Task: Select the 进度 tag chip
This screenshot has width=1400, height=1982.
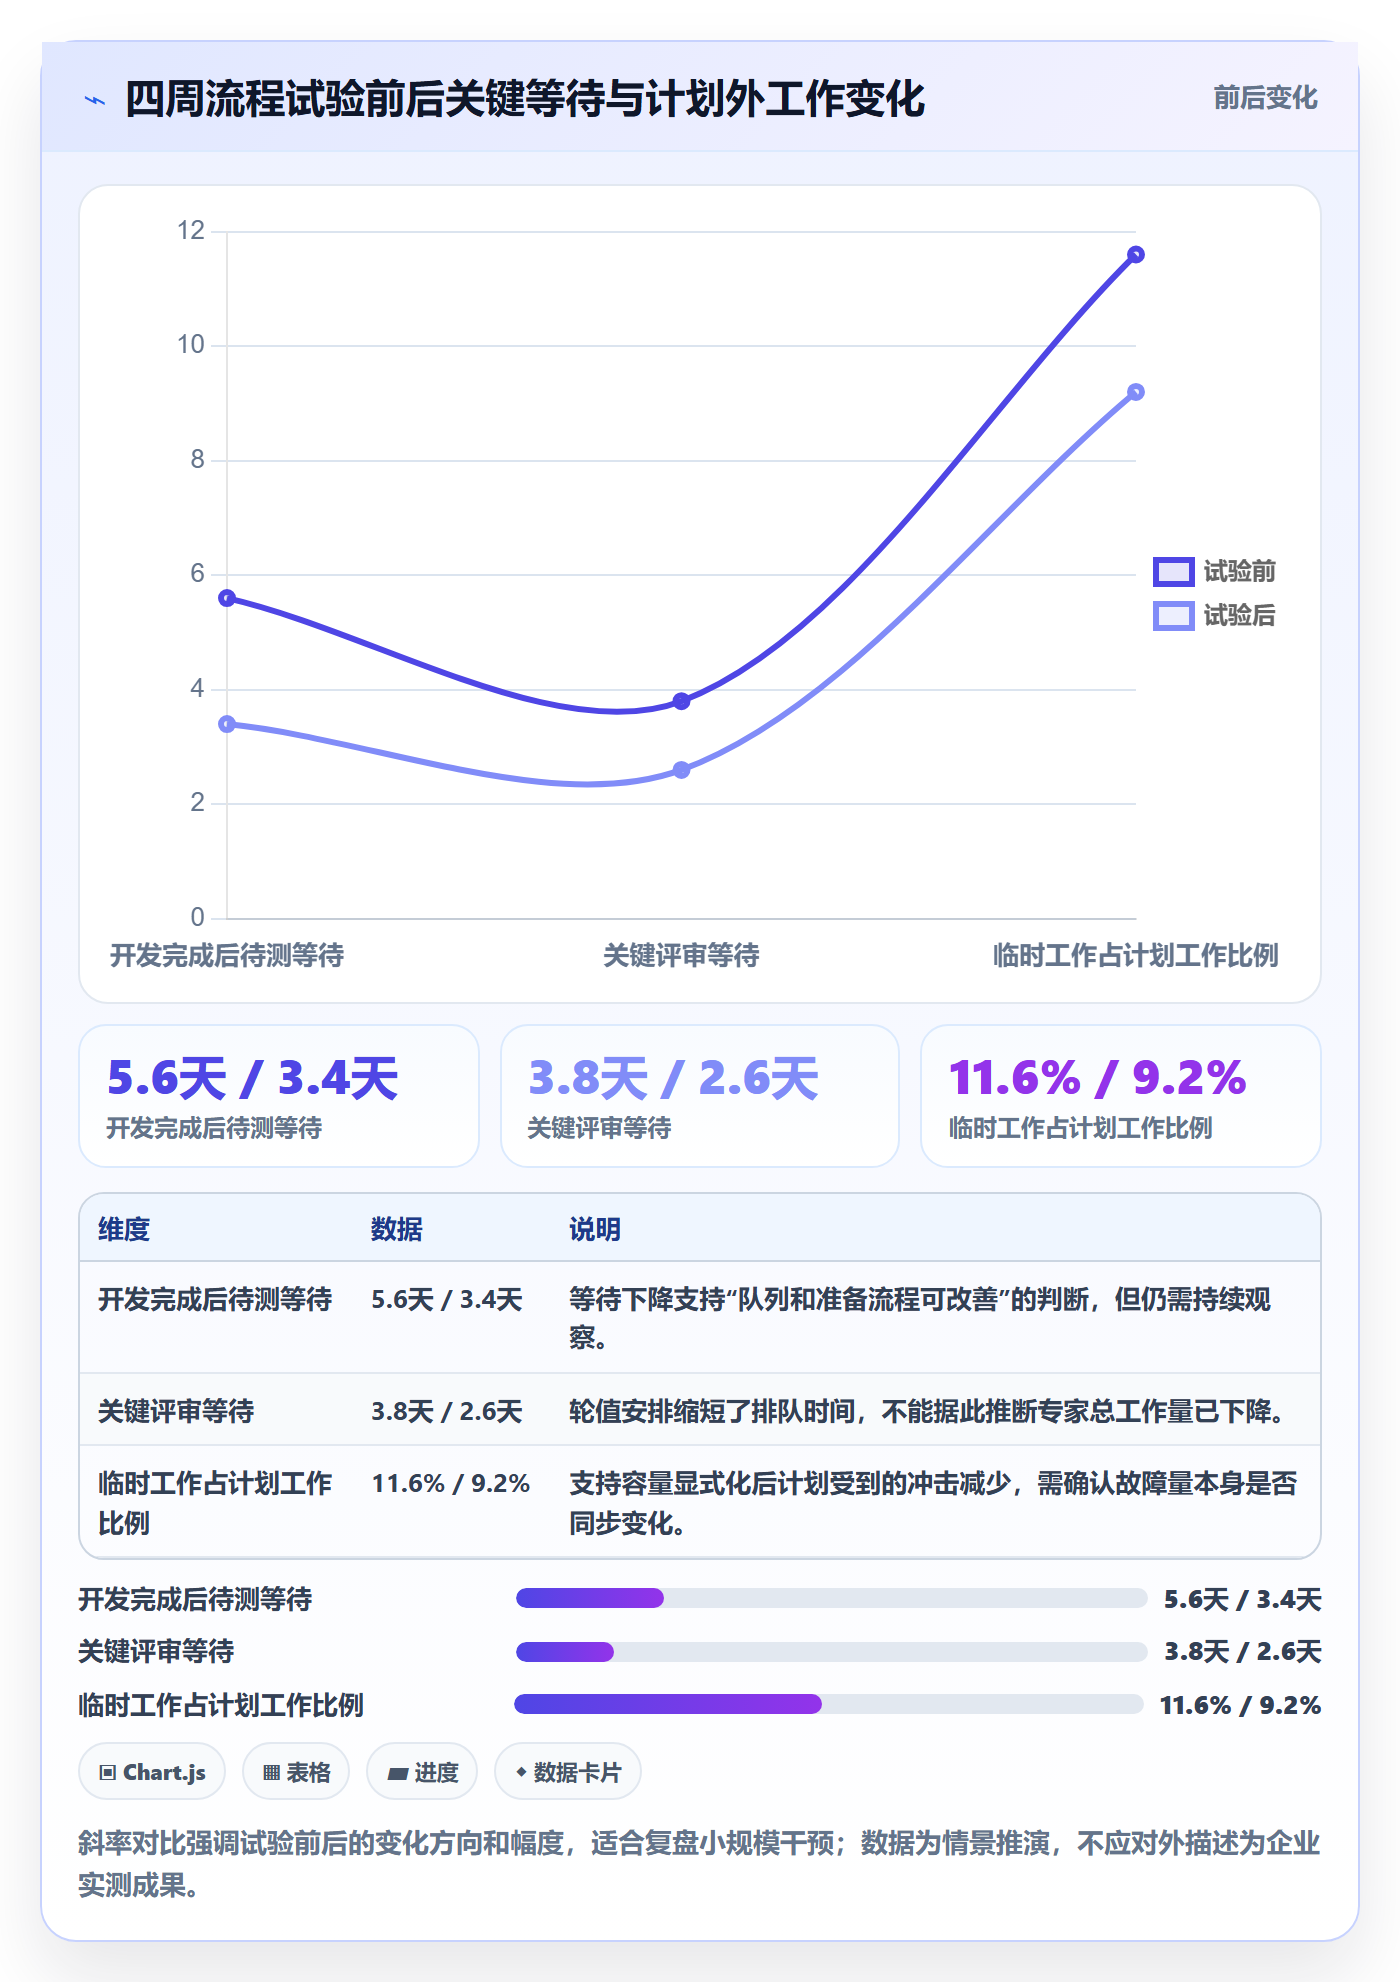Action: click(x=422, y=1772)
